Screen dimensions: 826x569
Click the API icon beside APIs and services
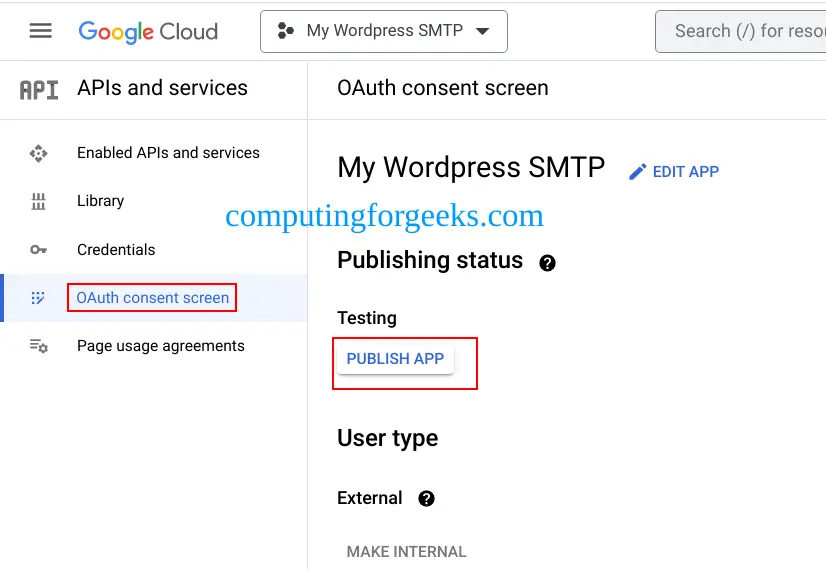click(38, 90)
